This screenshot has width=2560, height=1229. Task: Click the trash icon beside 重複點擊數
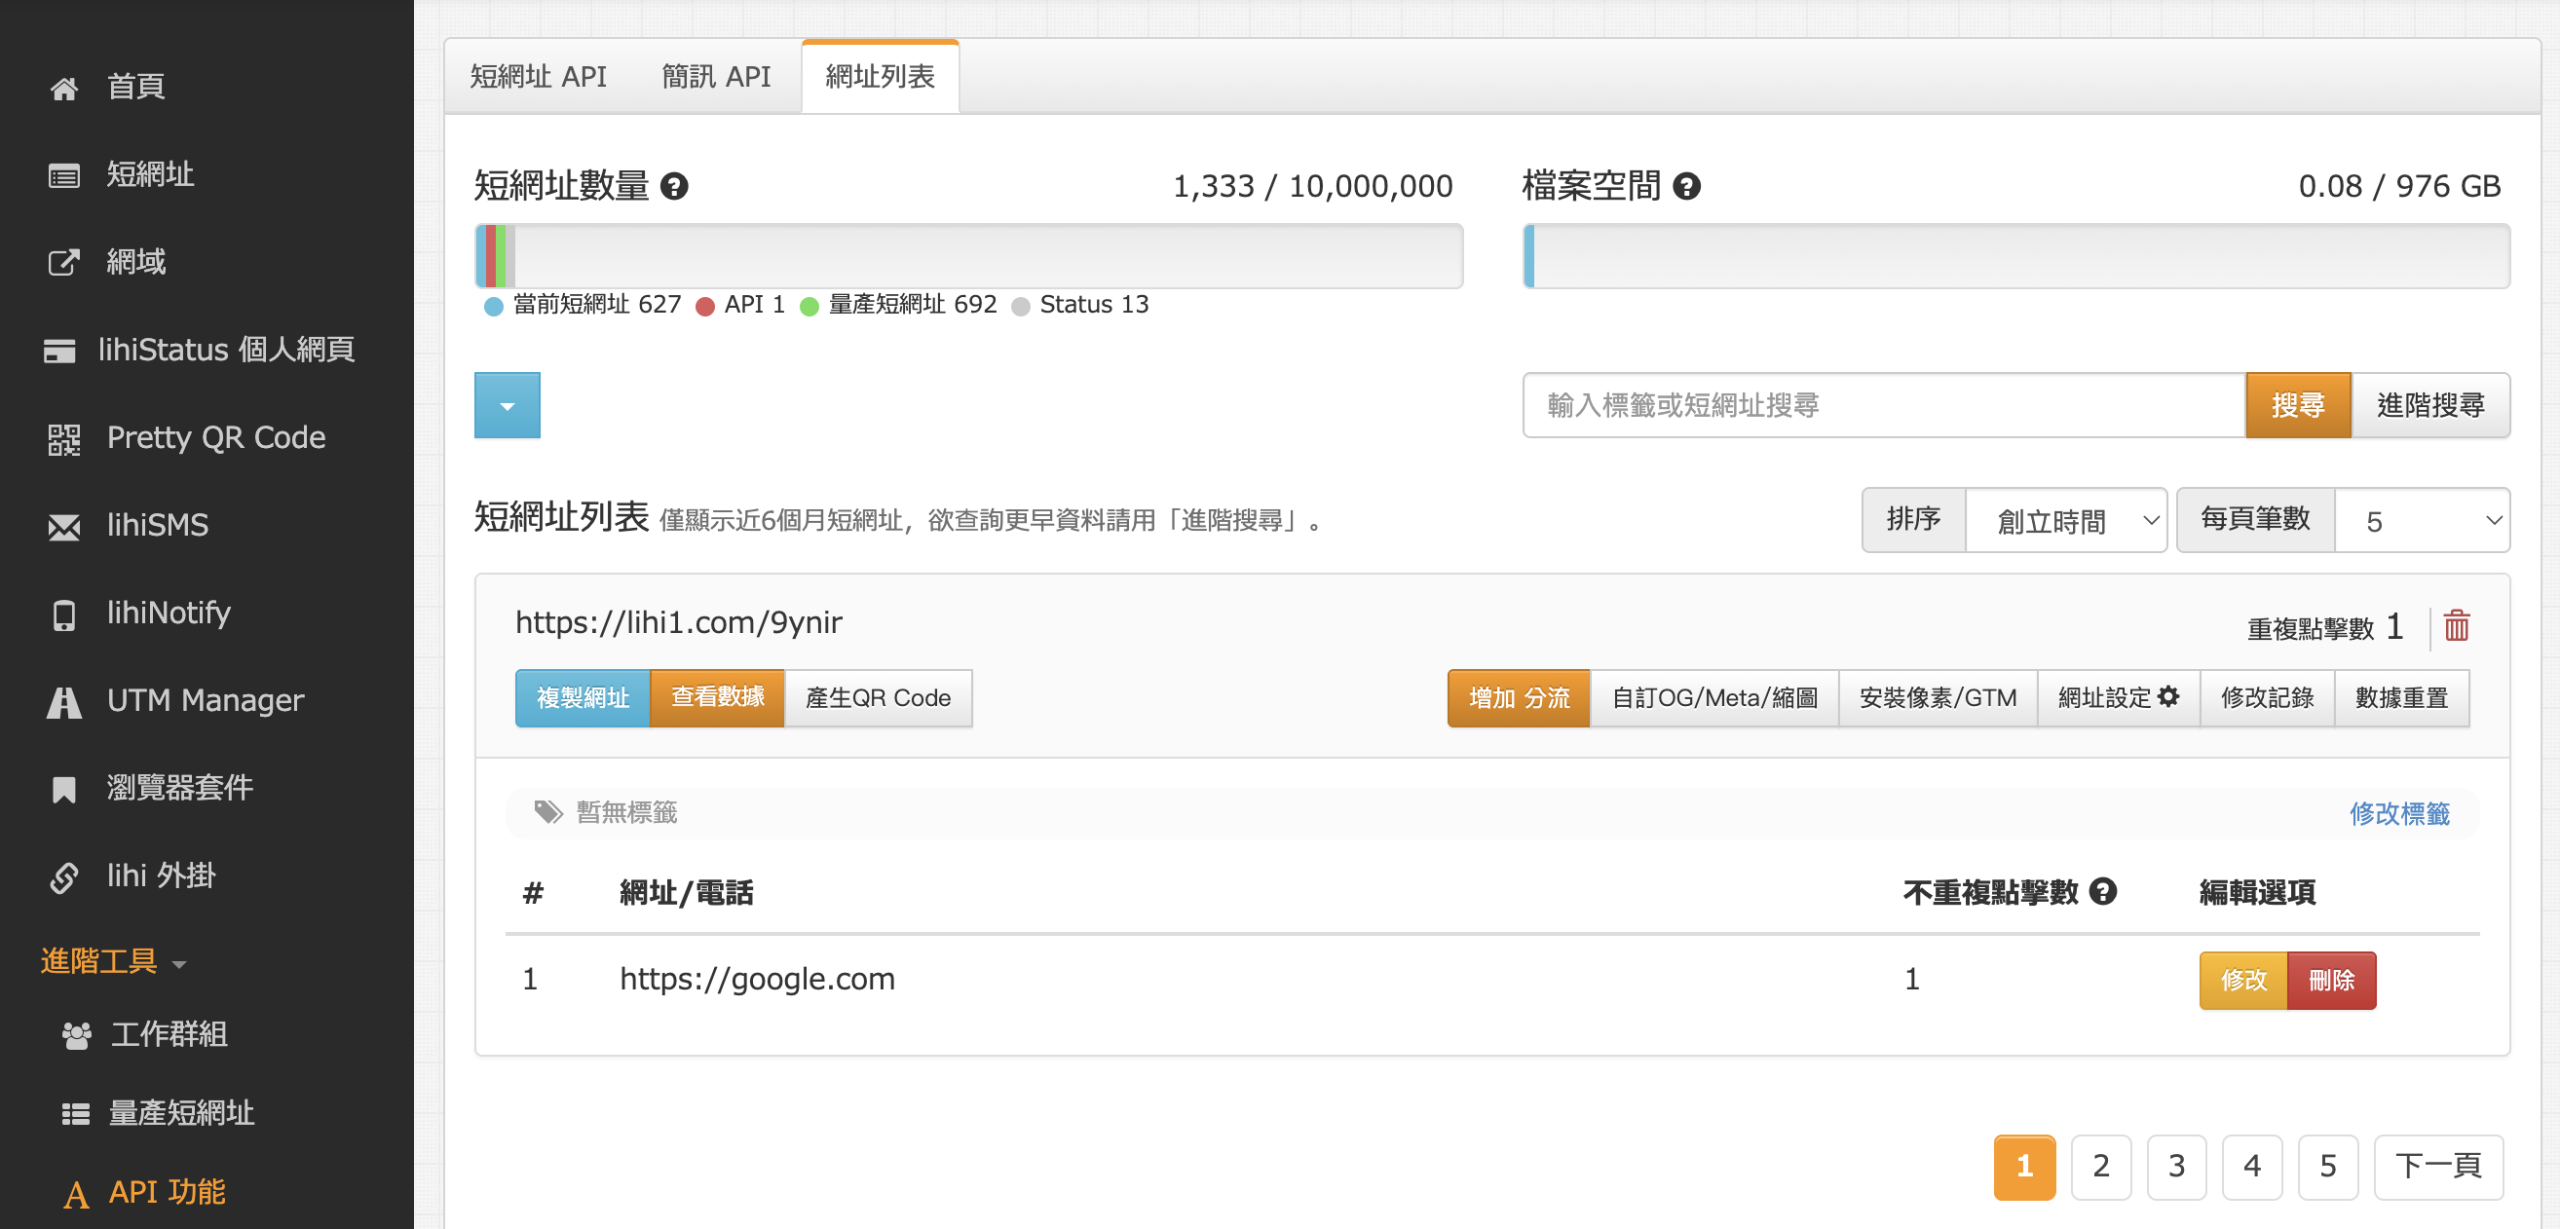tap(2456, 626)
